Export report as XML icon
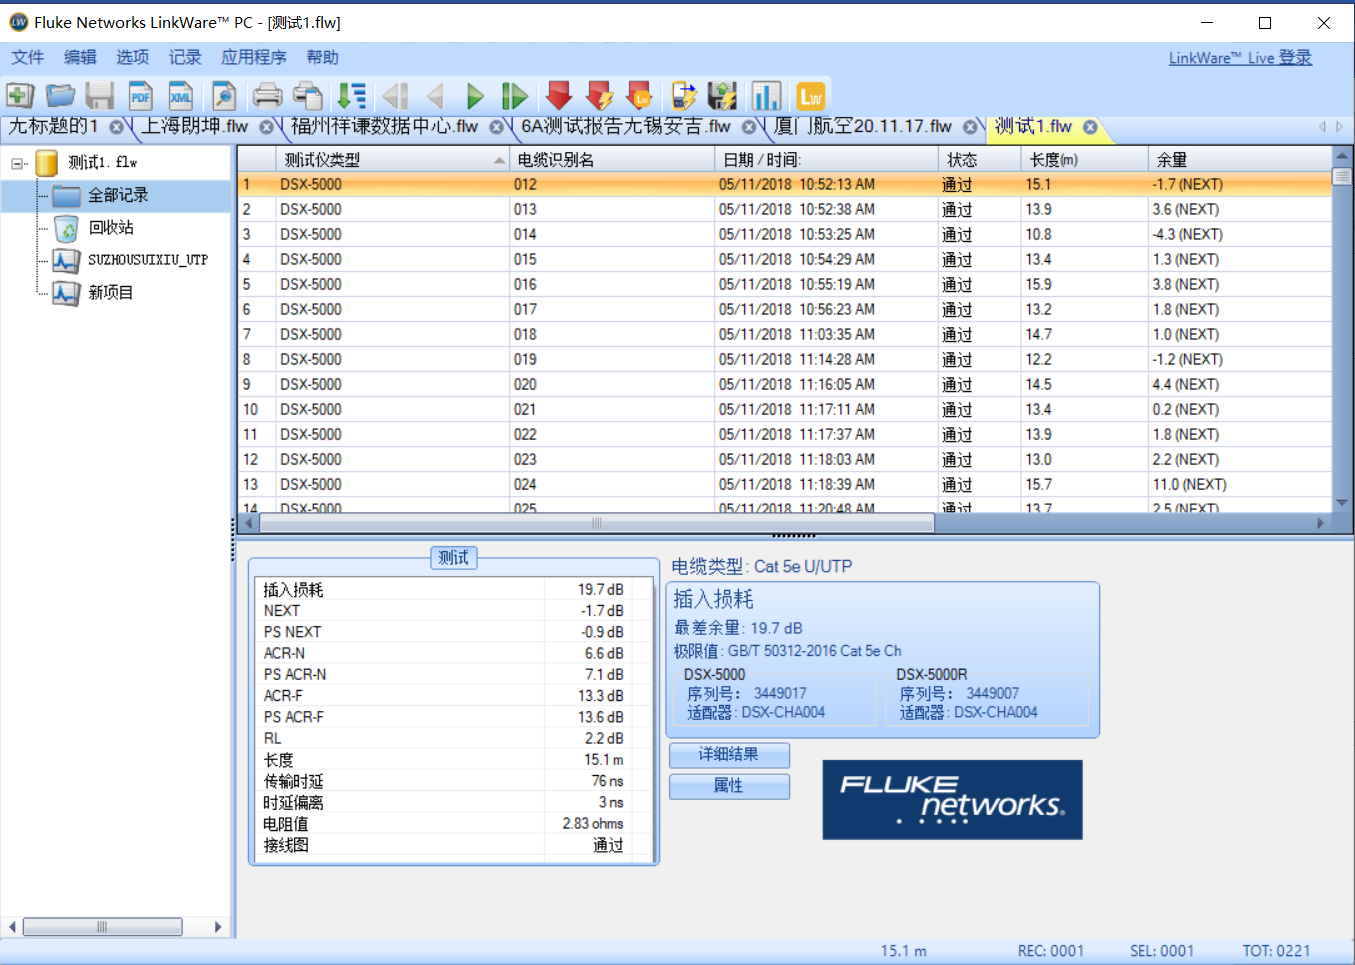Image resolution: width=1355 pixels, height=965 pixels. click(181, 96)
